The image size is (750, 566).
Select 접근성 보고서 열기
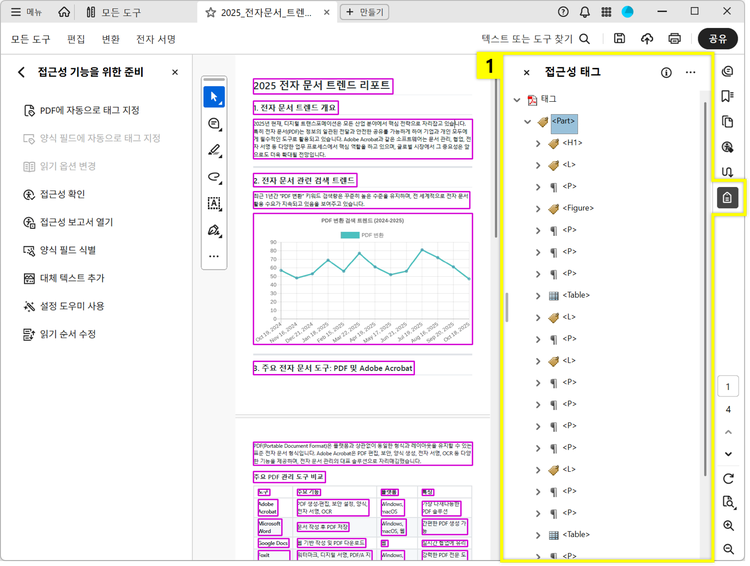68,222
